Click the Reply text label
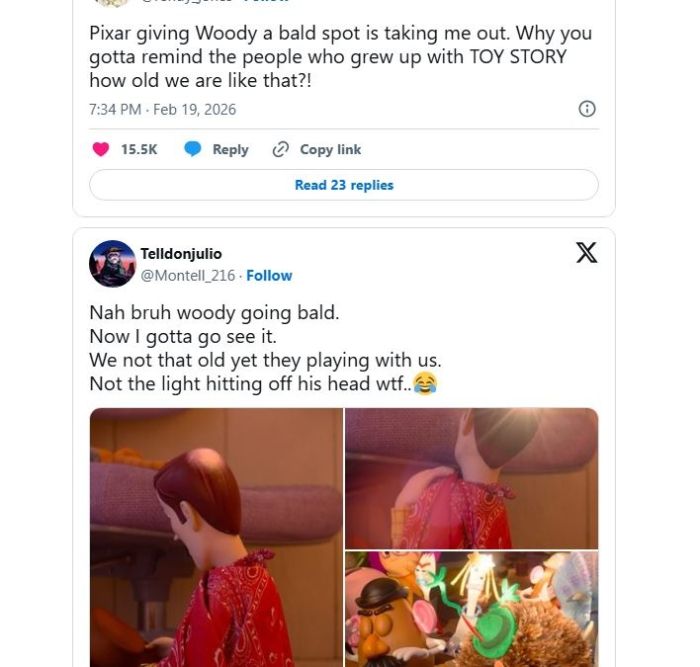Screen dimensions: 700x667 click(x=230, y=149)
